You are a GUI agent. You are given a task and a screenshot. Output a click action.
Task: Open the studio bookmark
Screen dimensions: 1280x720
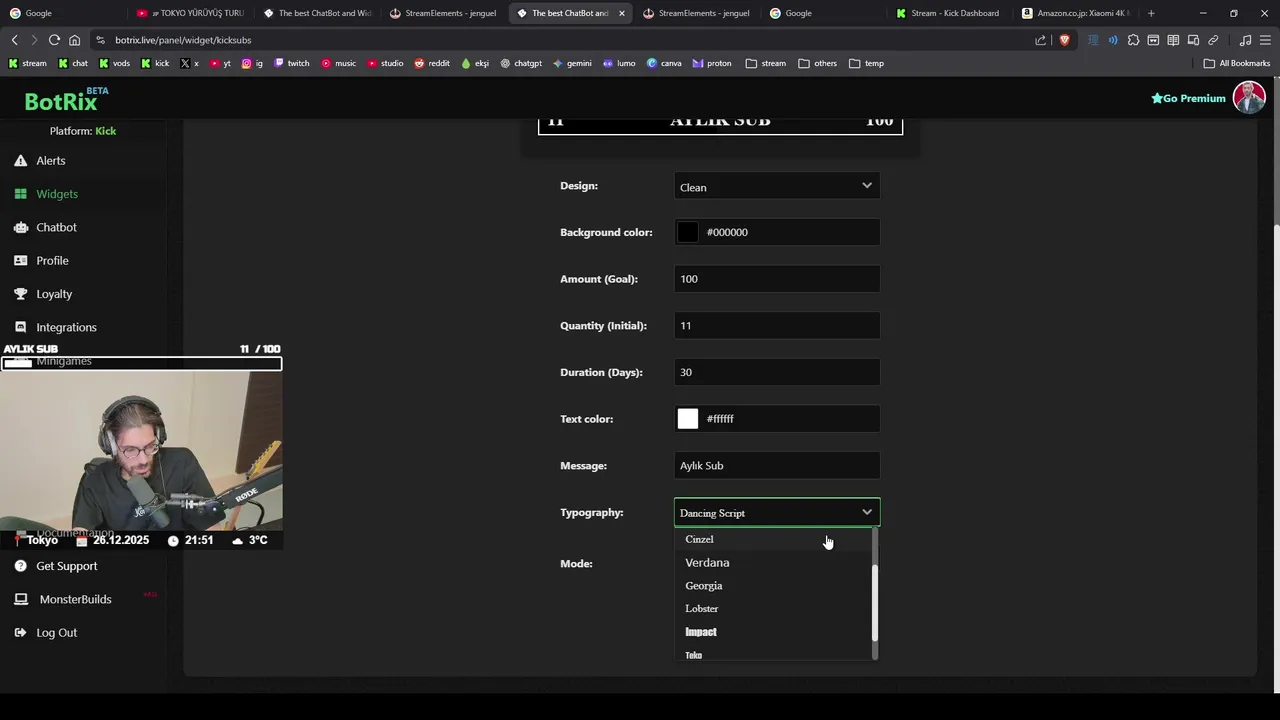click(x=385, y=63)
